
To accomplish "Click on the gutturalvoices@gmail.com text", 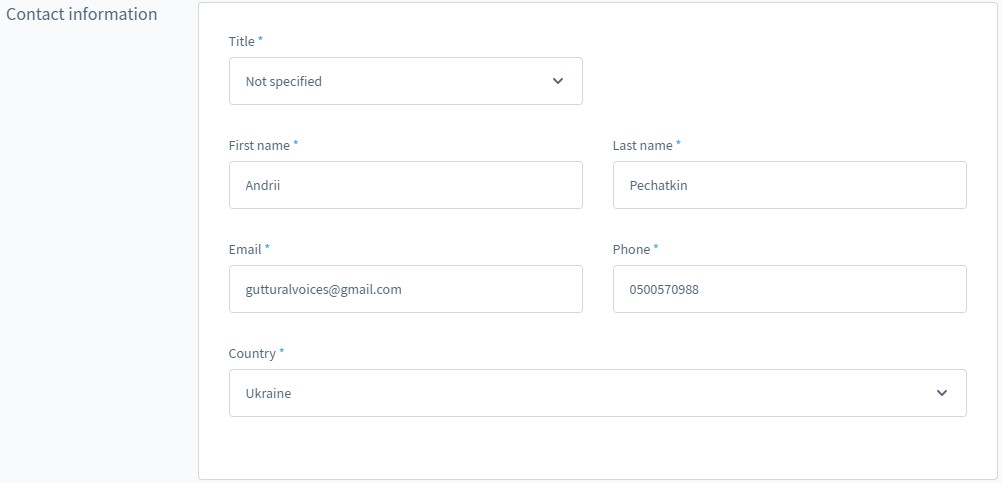I will (x=323, y=289).
